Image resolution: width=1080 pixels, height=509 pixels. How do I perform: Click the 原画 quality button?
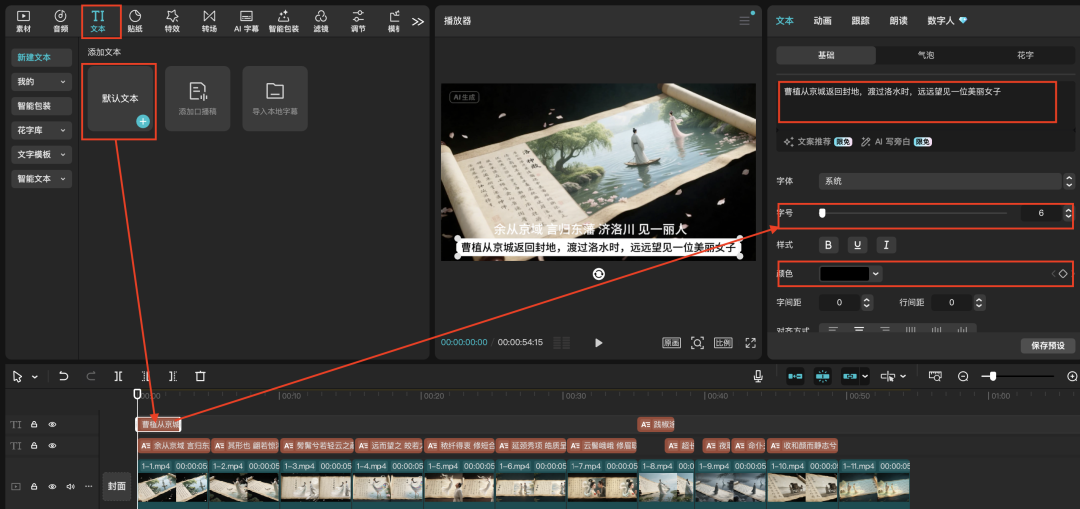pos(672,343)
